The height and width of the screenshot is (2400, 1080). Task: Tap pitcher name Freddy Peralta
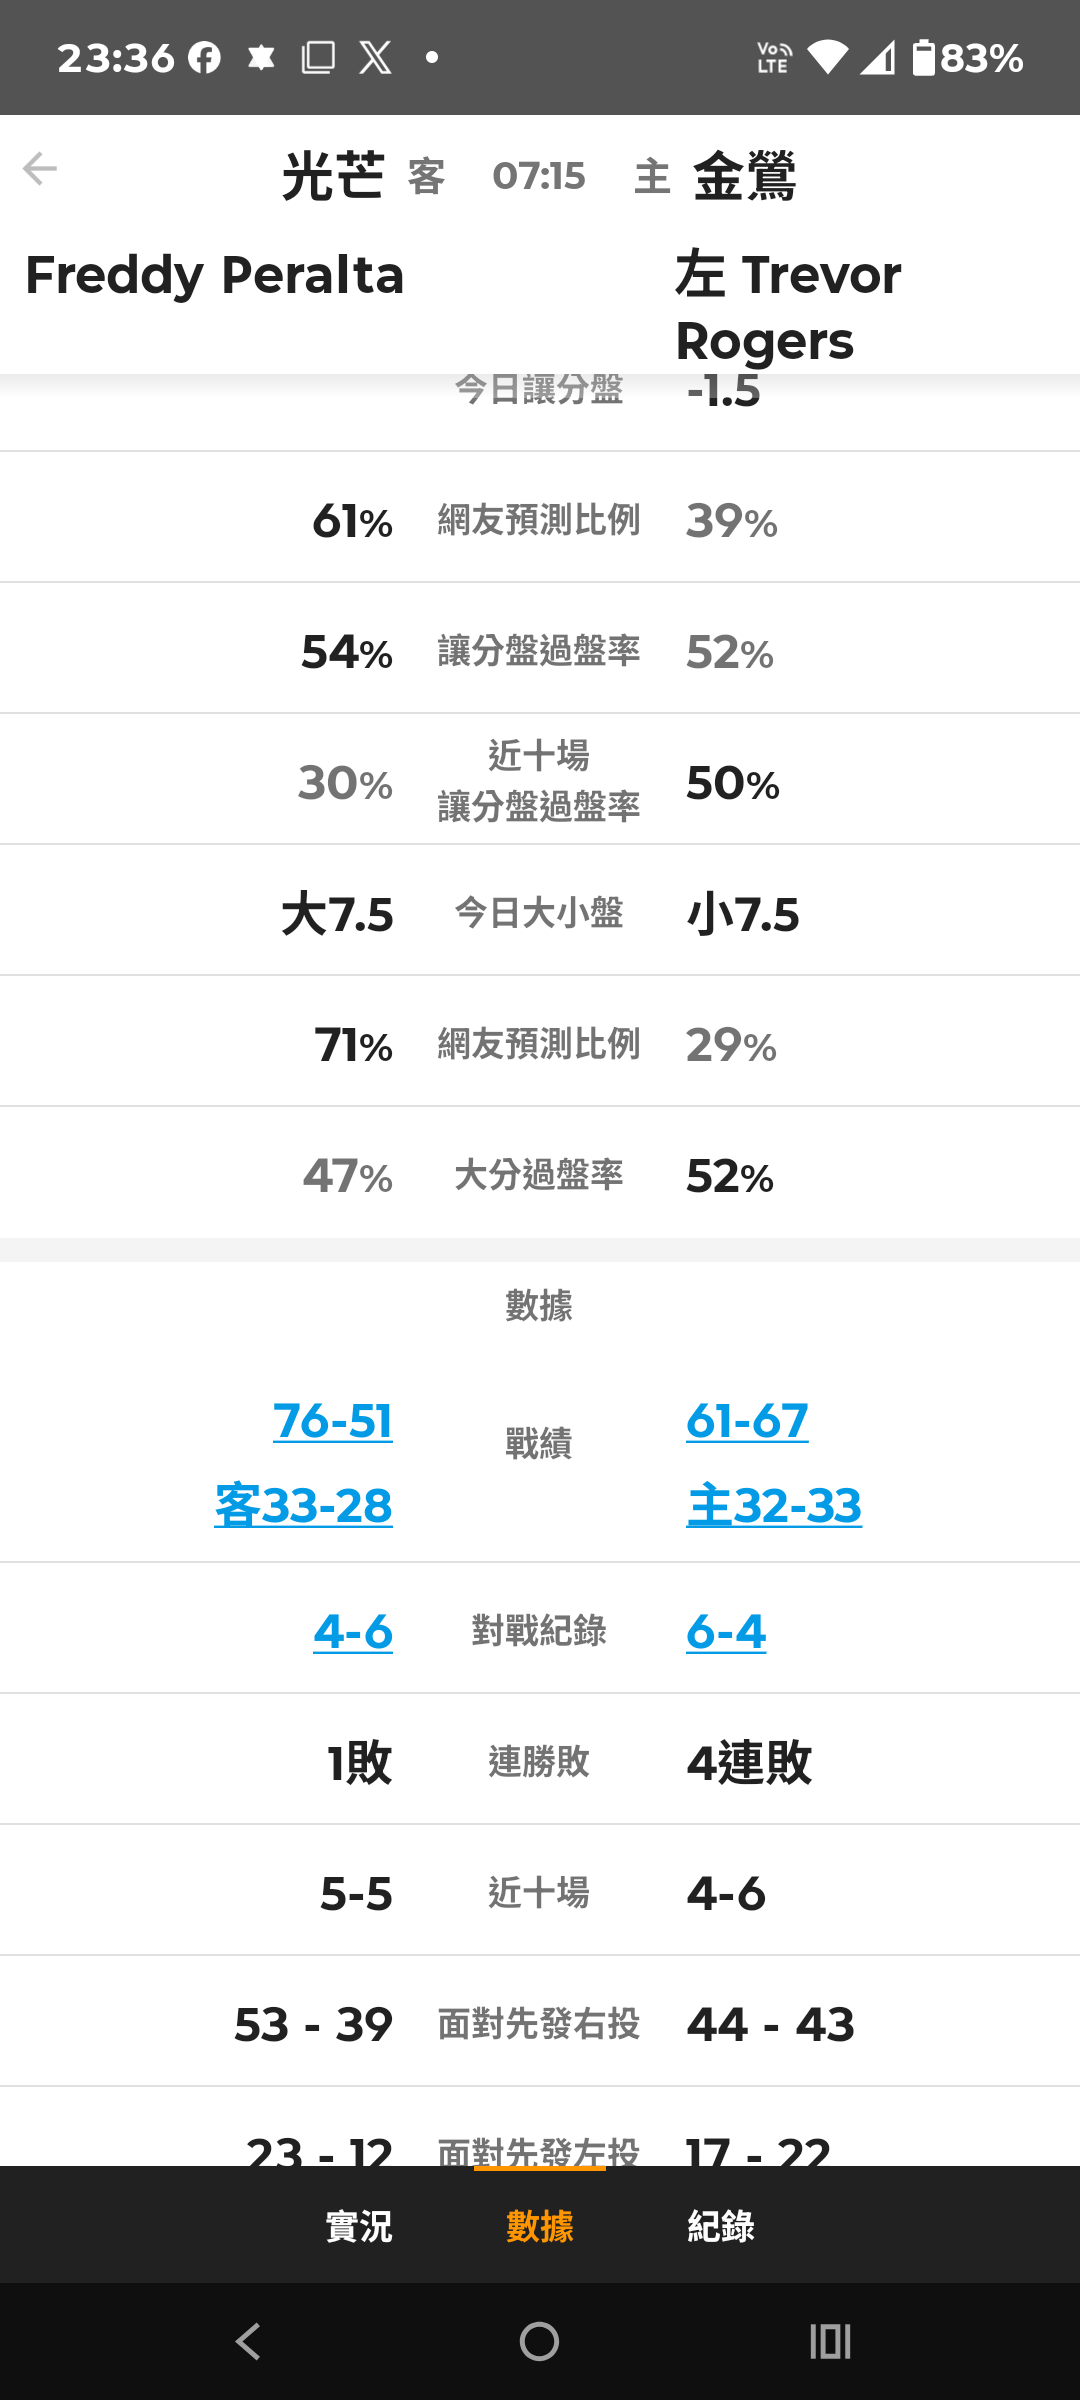(214, 275)
